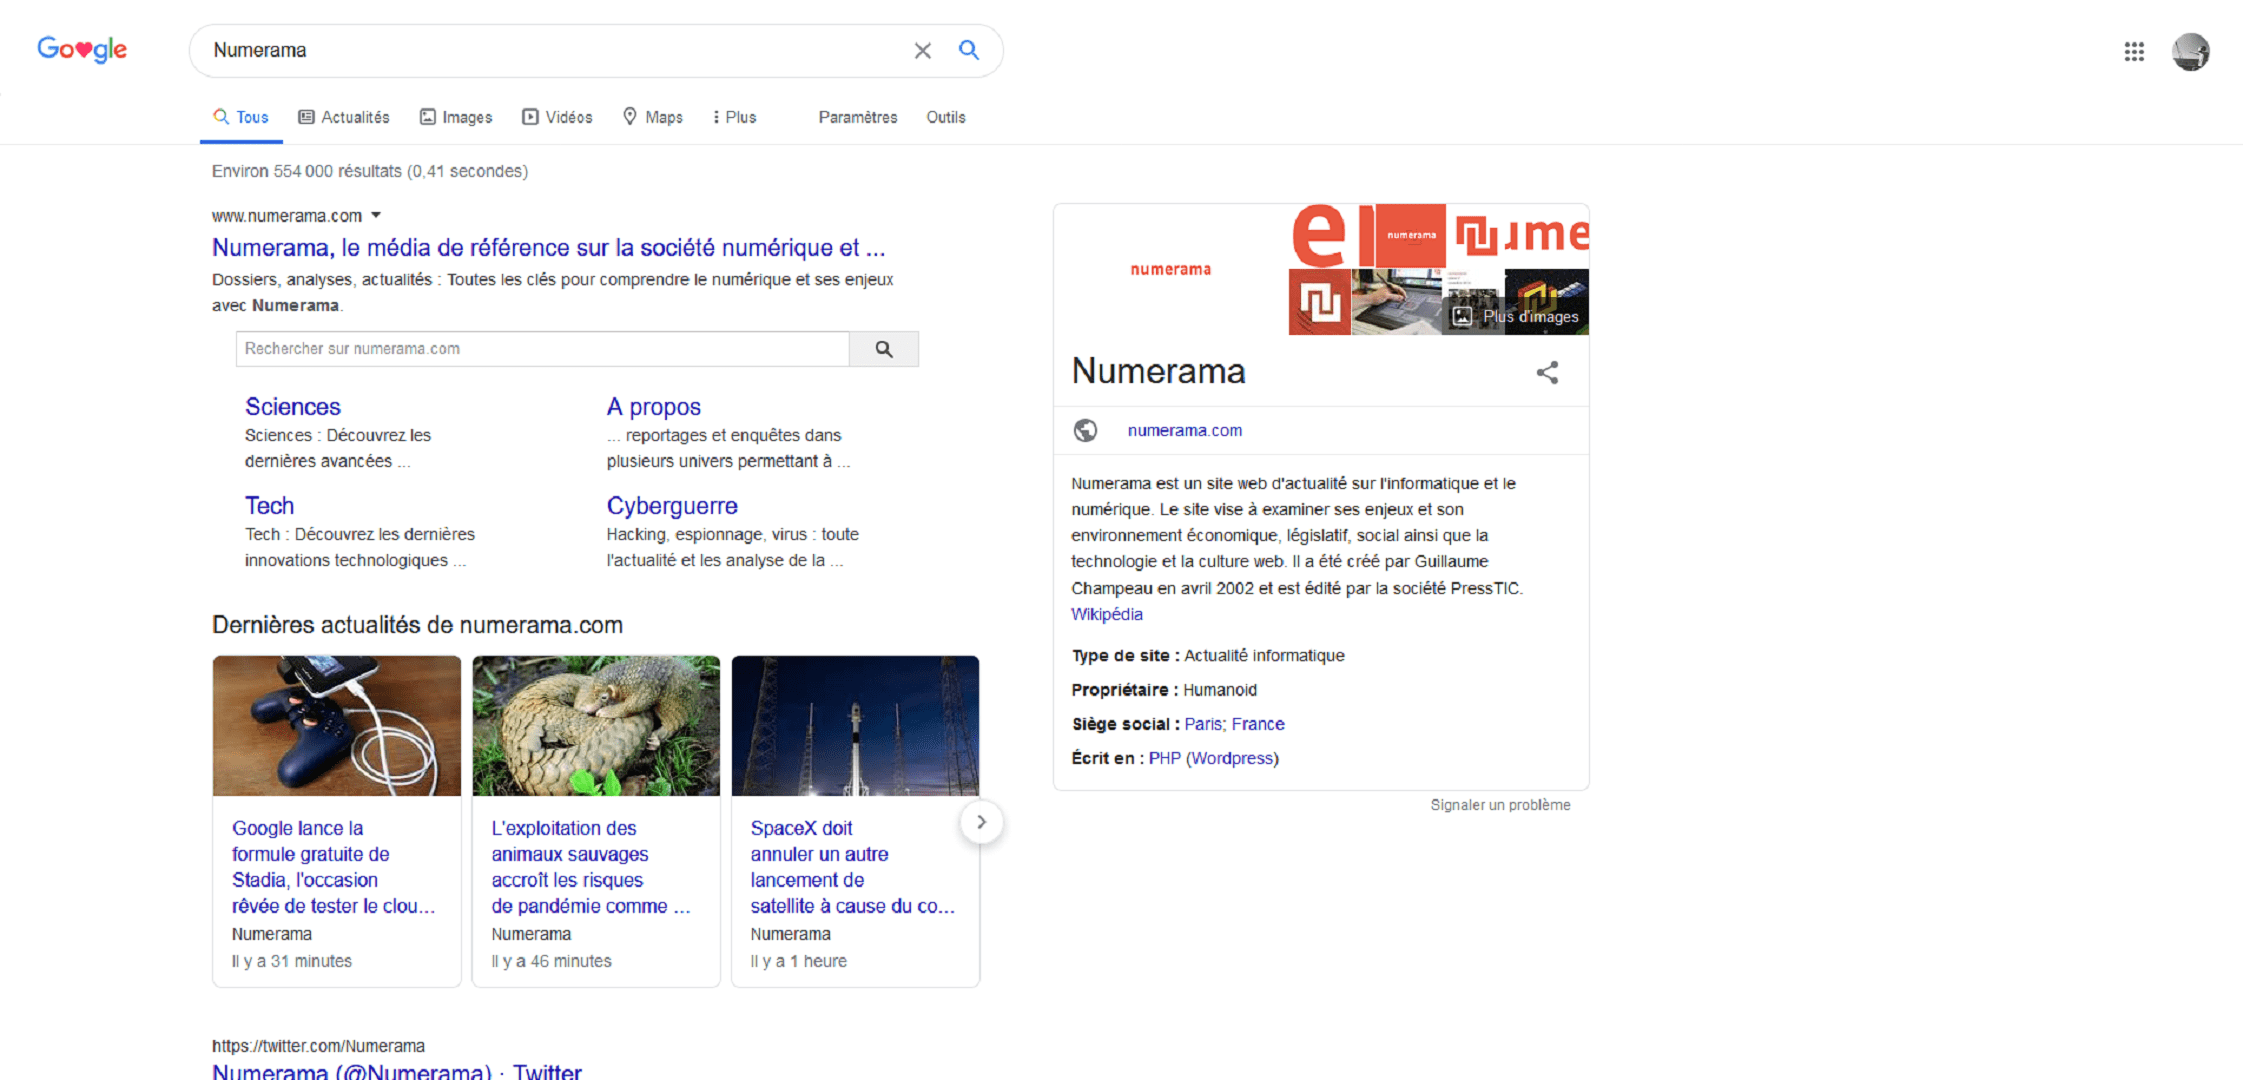Screen dimensions: 2243x1080
Task: Switch to the Actualités tab
Action: pyautogui.click(x=344, y=117)
